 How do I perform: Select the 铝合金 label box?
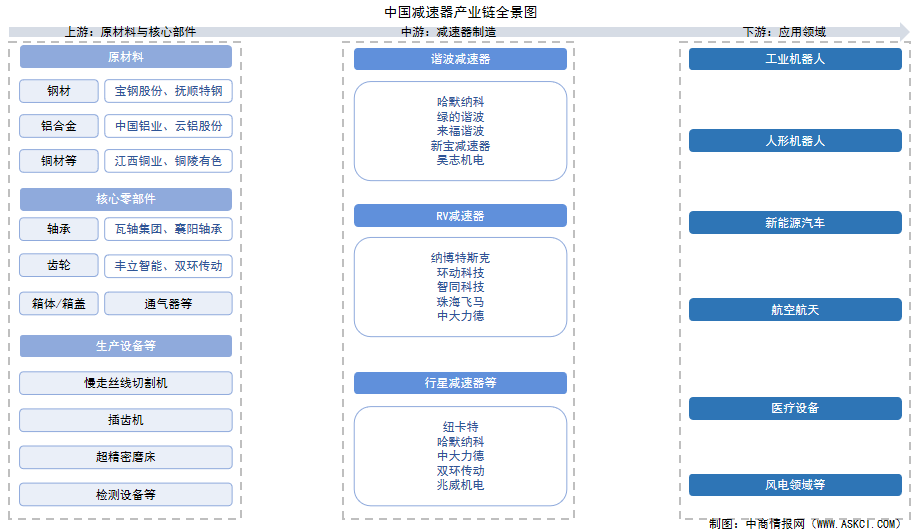[x=59, y=125]
